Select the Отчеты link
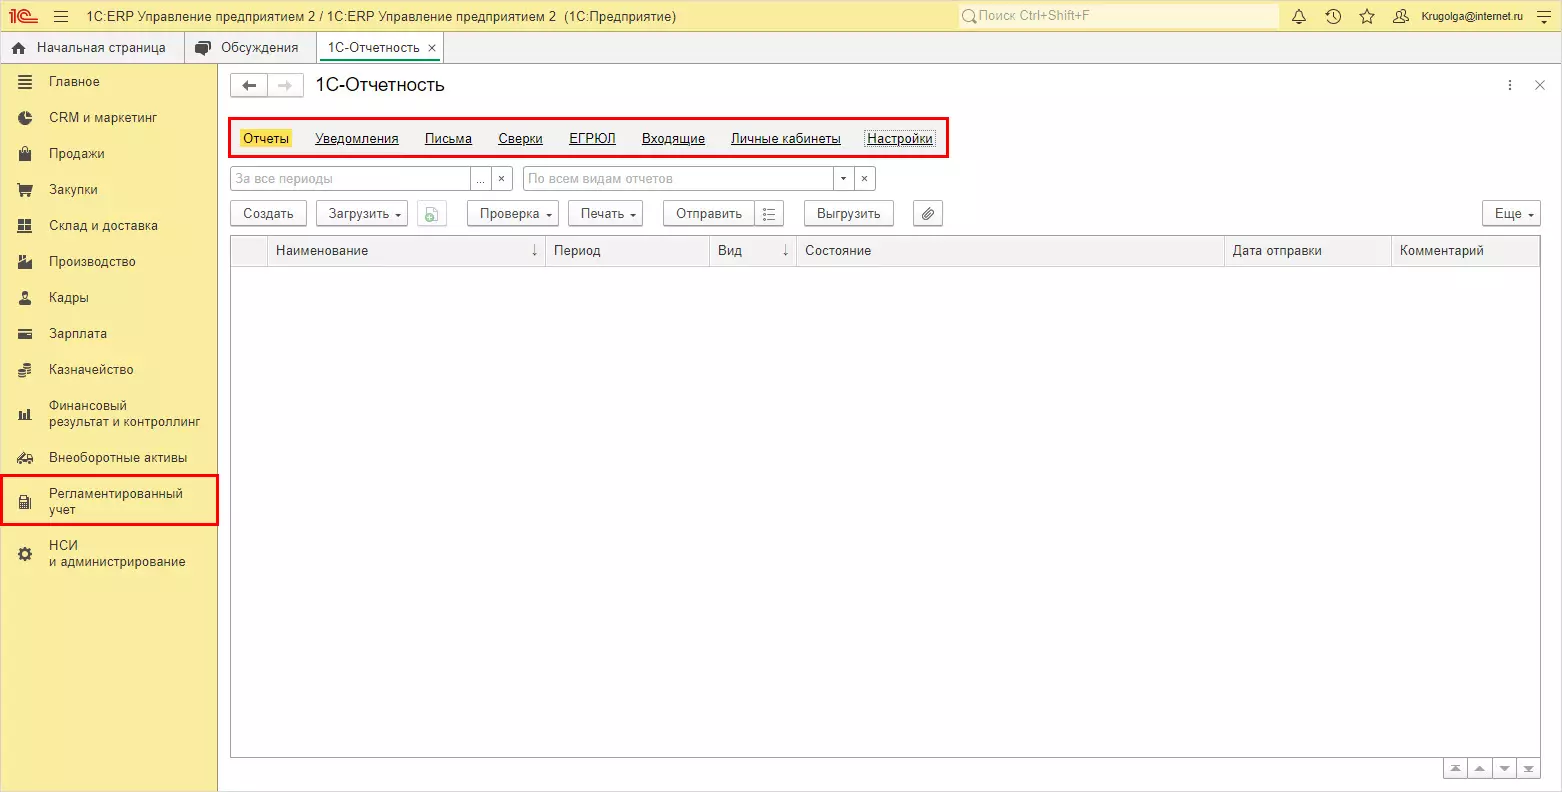The height and width of the screenshot is (792, 1562). tap(266, 139)
